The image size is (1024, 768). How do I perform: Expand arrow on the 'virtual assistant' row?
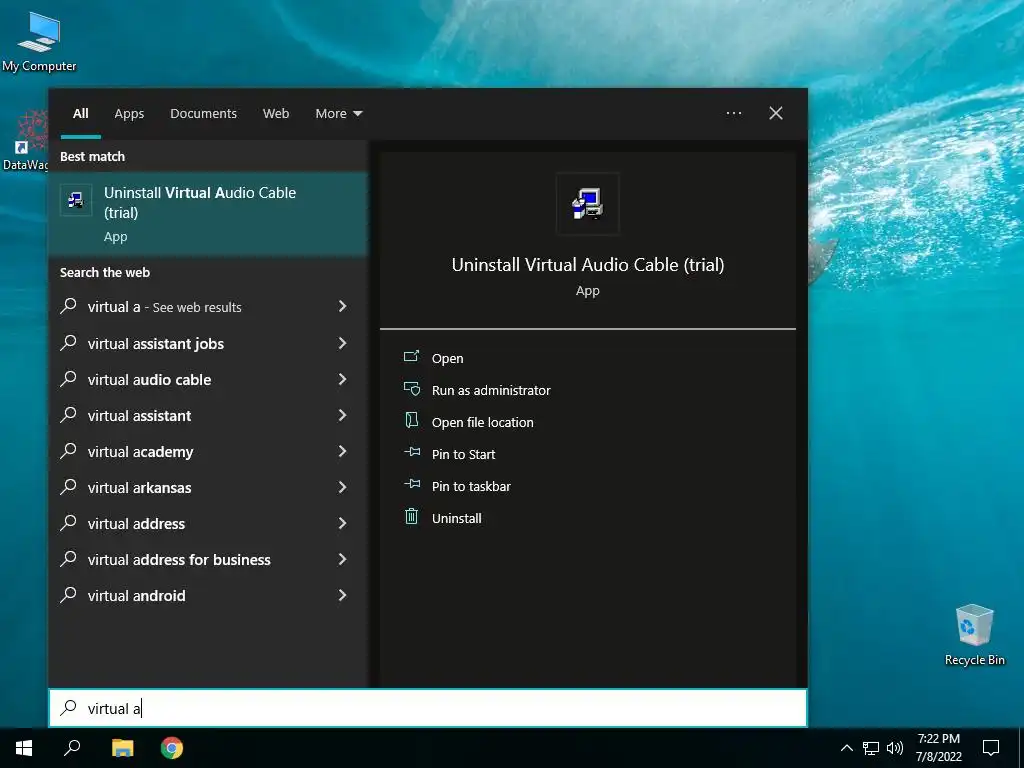(342, 415)
